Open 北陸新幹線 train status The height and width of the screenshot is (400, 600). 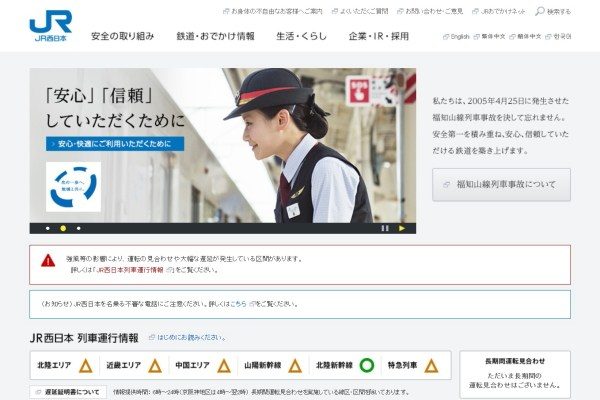(x=346, y=366)
